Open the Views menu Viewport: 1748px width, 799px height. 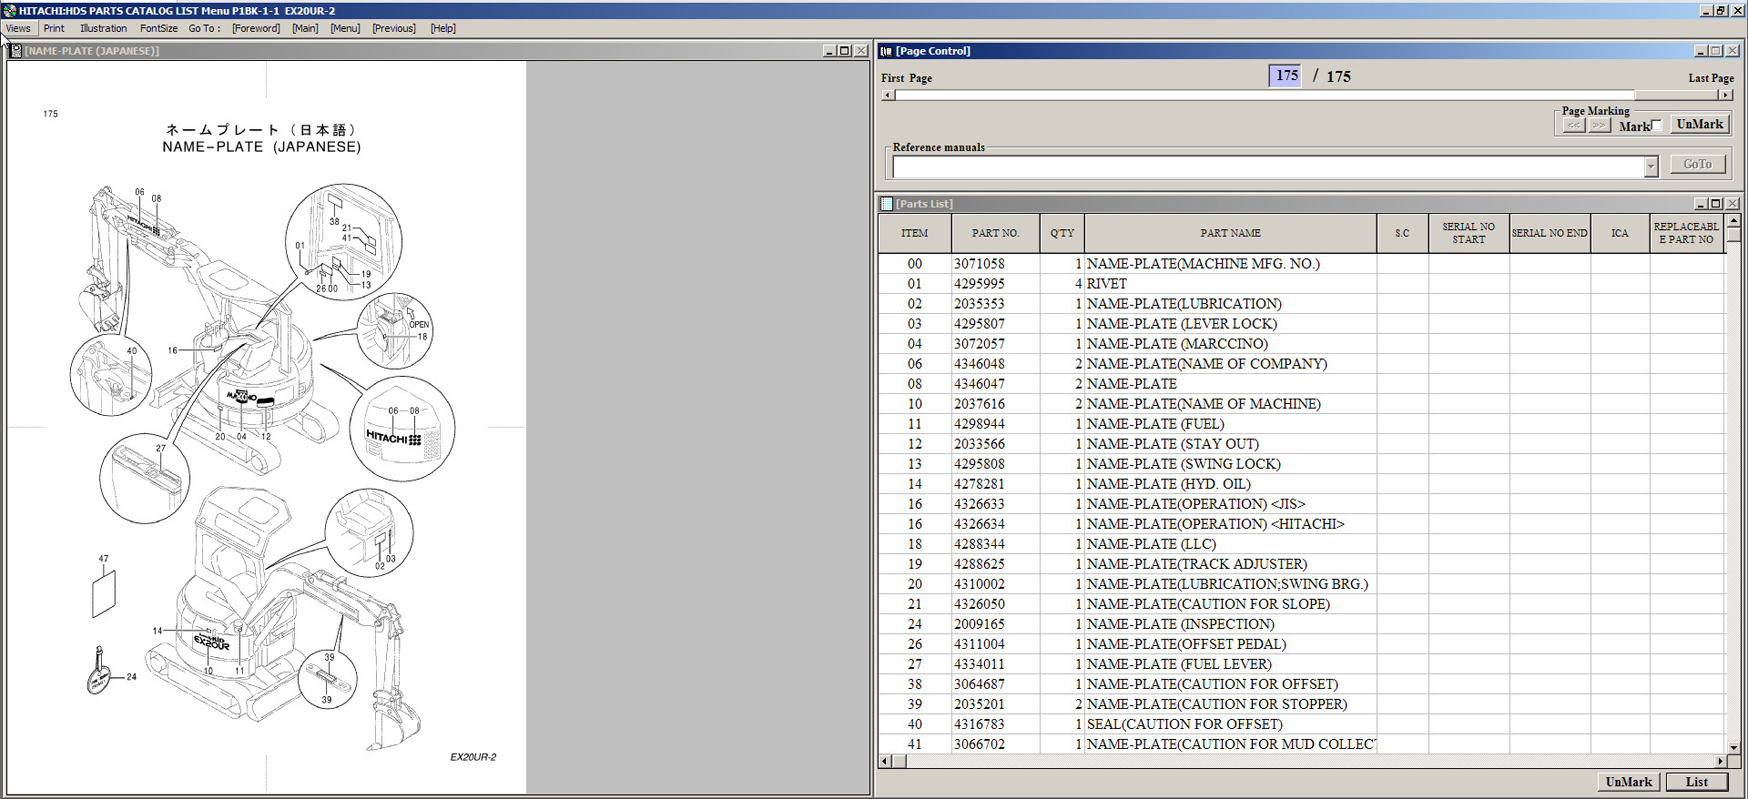pos(18,29)
